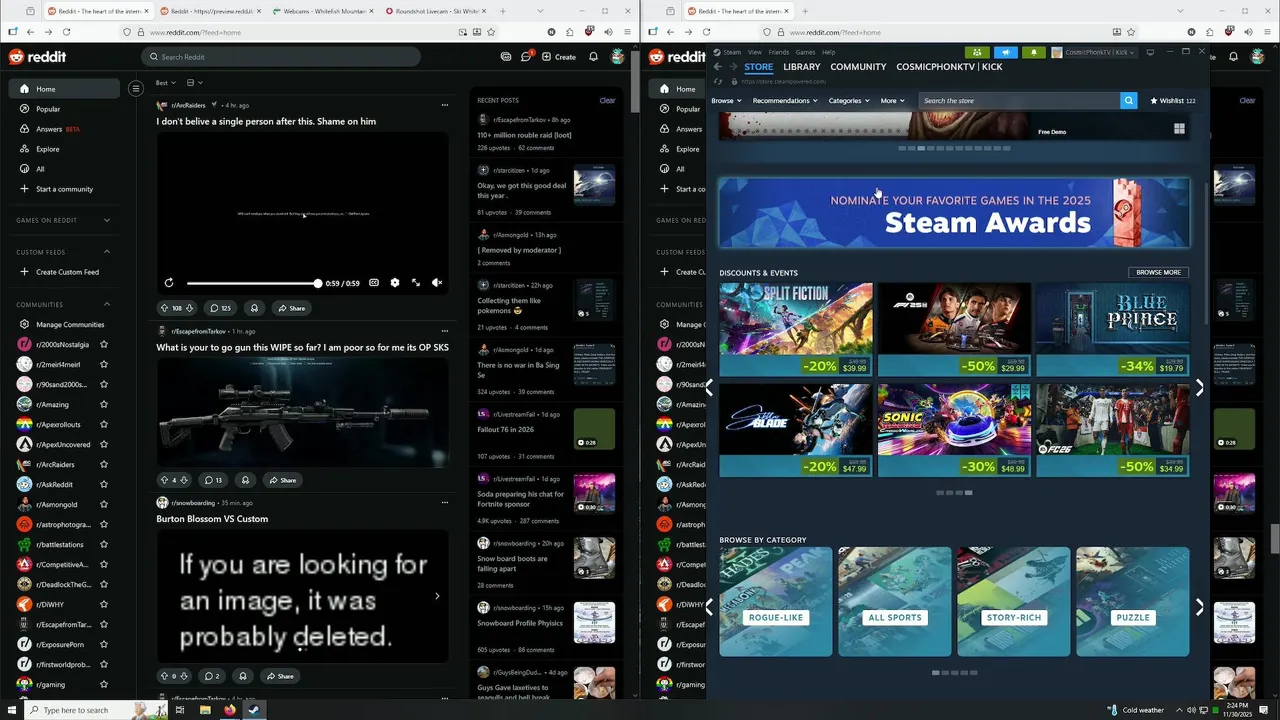Open Steam friends activity green icon
The height and width of the screenshot is (720, 1280).
coord(977,53)
